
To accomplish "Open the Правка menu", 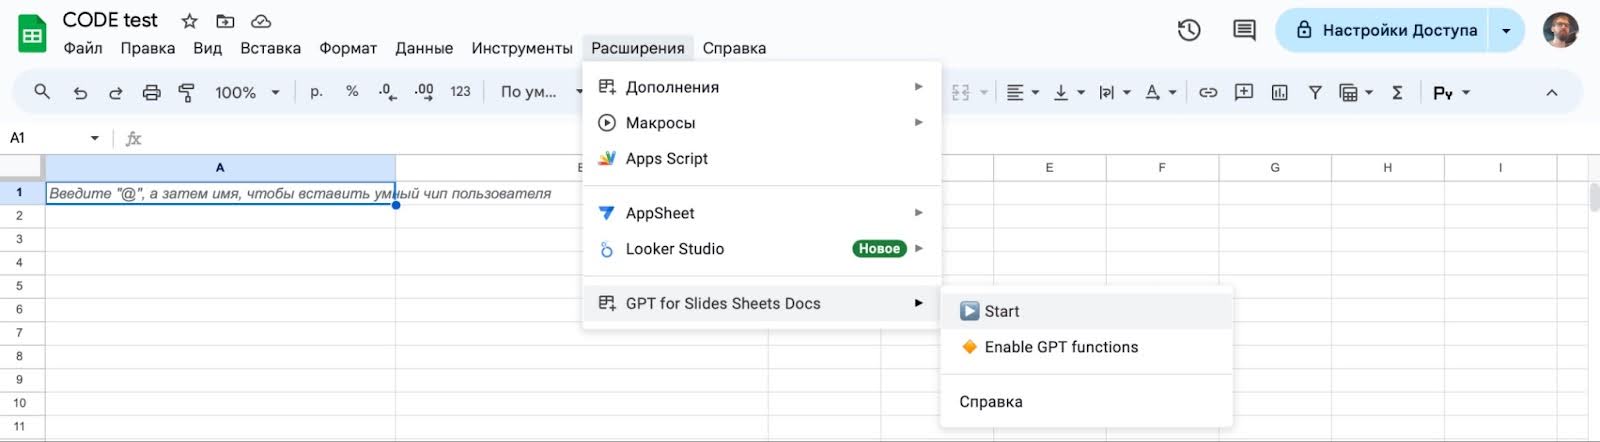I will coord(148,48).
